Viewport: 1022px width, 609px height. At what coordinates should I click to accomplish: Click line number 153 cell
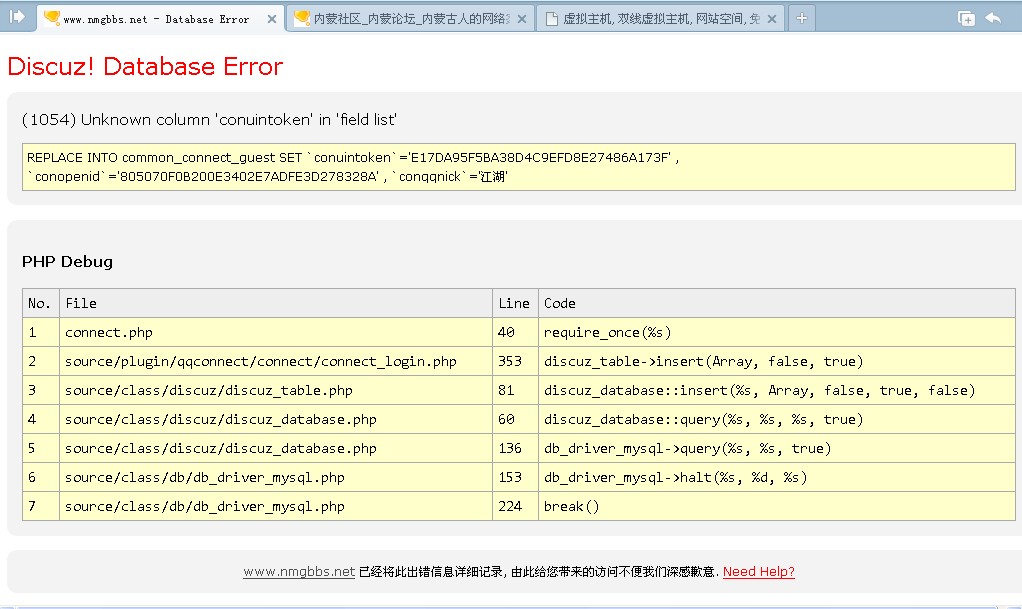[x=516, y=477]
